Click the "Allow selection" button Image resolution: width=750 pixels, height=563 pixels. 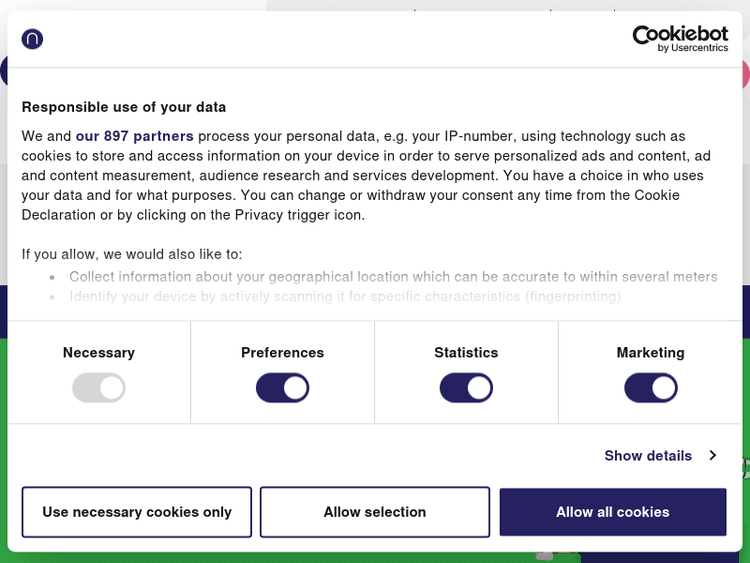(x=375, y=512)
